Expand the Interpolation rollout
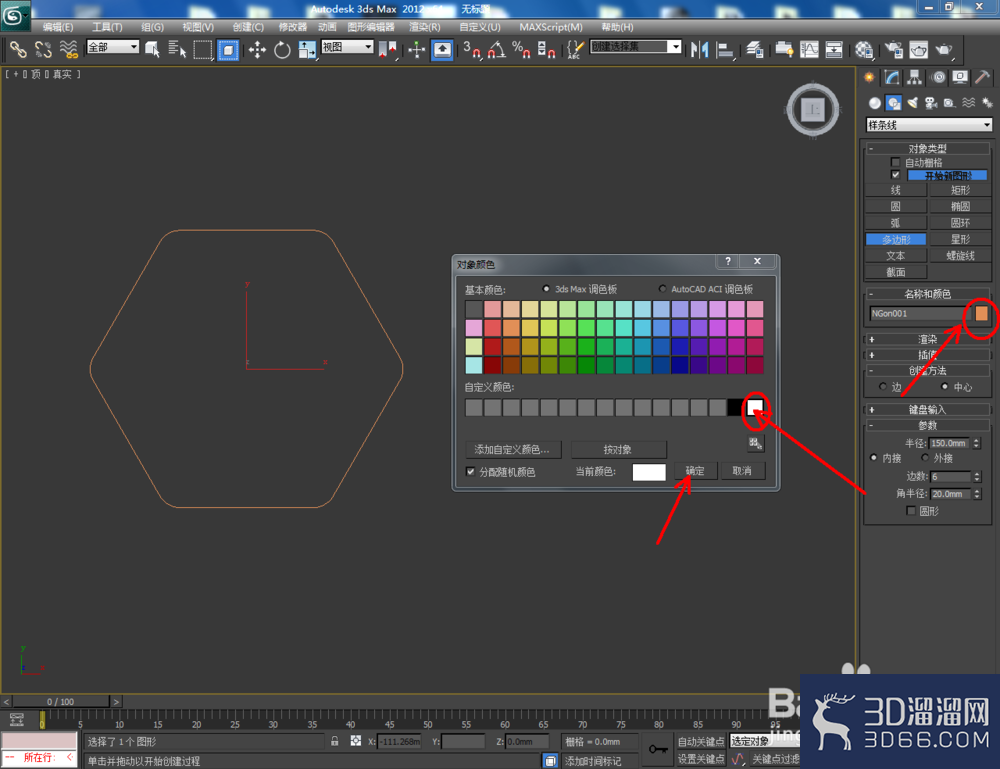This screenshot has width=1000, height=769. point(928,355)
